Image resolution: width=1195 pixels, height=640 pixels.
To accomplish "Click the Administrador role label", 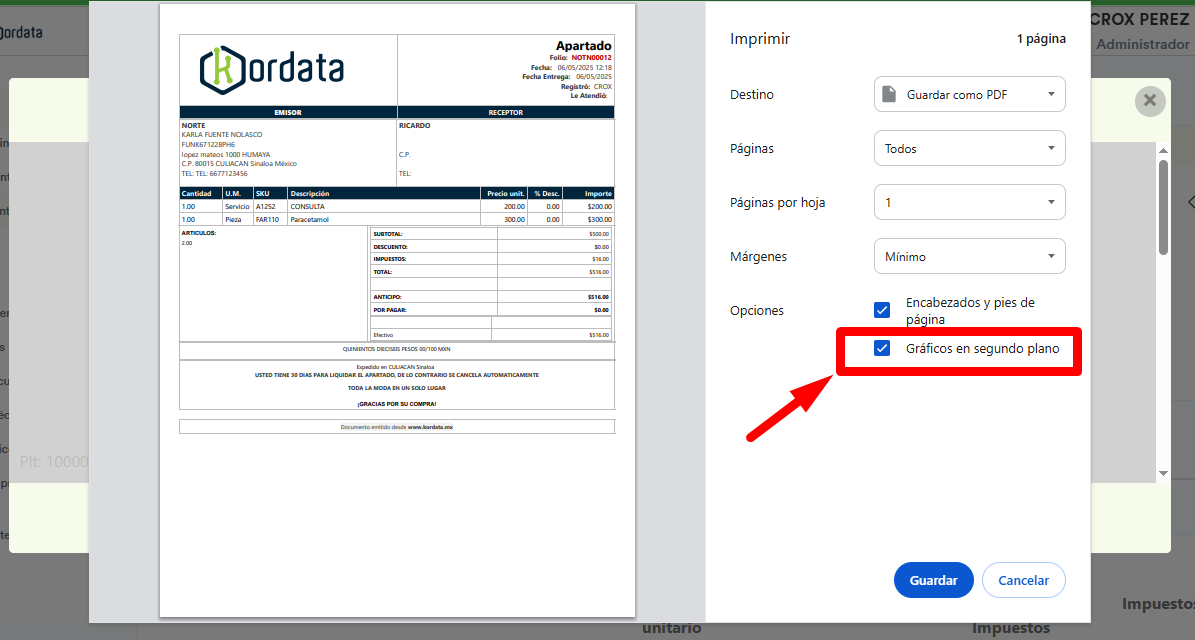I will 1142,44.
